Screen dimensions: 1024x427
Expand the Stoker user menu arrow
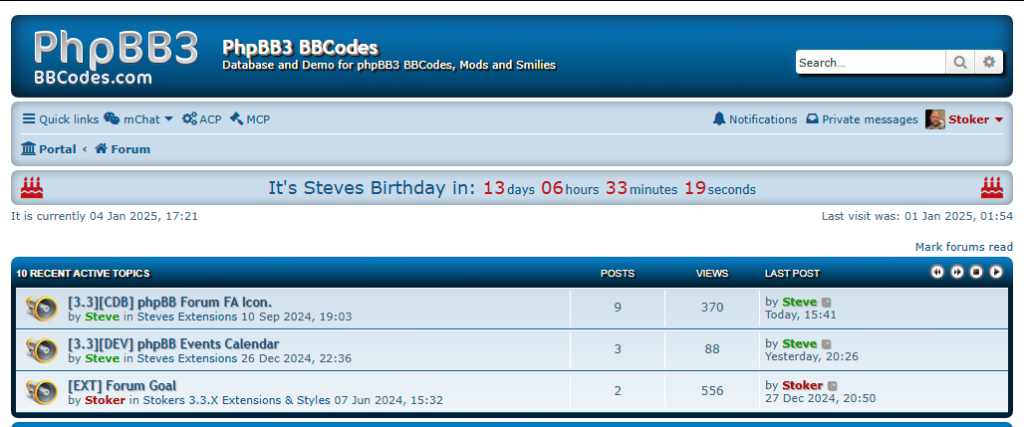(x=999, y=120)
